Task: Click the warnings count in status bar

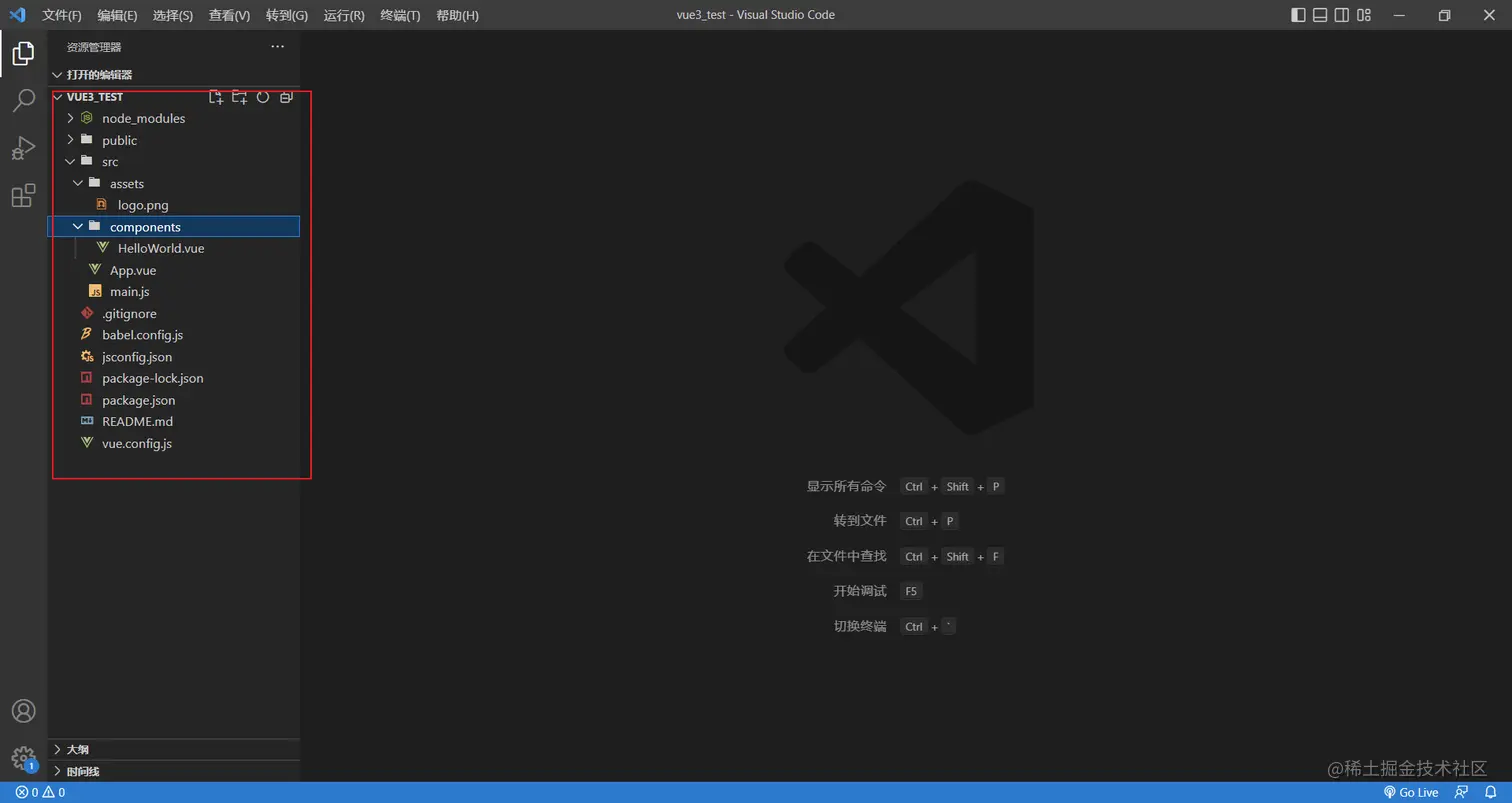Action: pyautogui.click(x=54, y=792)
